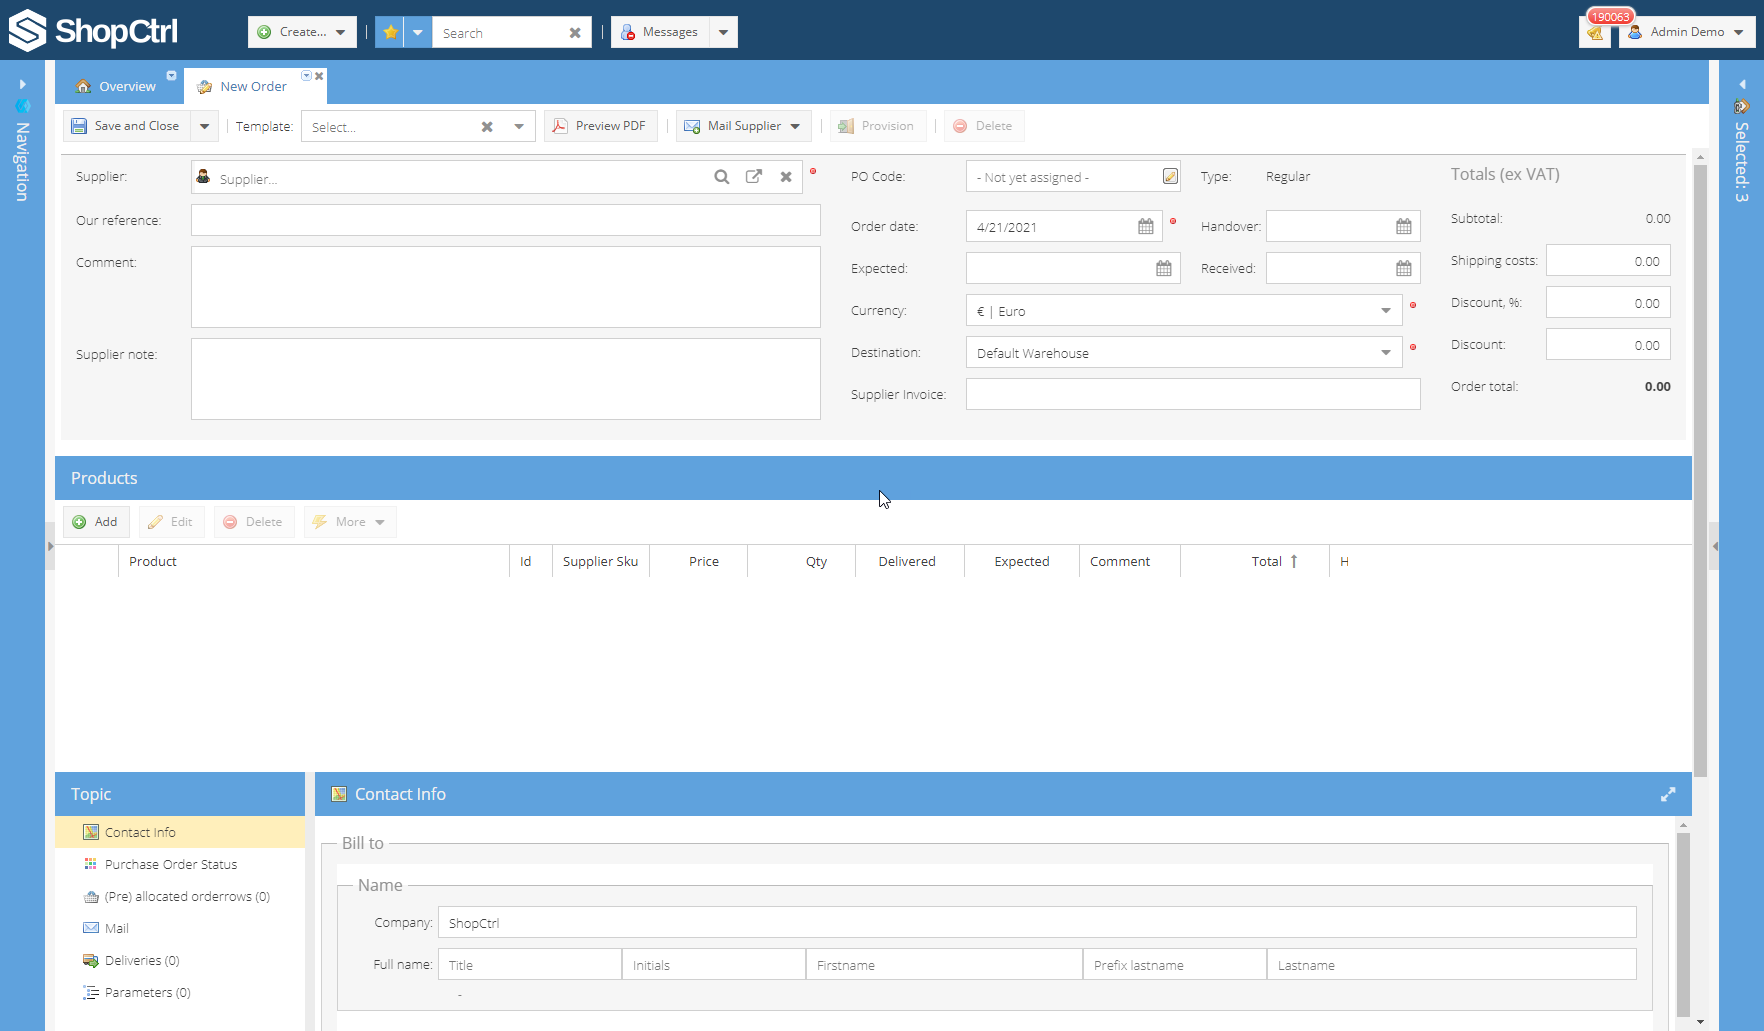Click Delete in Products toolbar

click(x=254, y=522)
